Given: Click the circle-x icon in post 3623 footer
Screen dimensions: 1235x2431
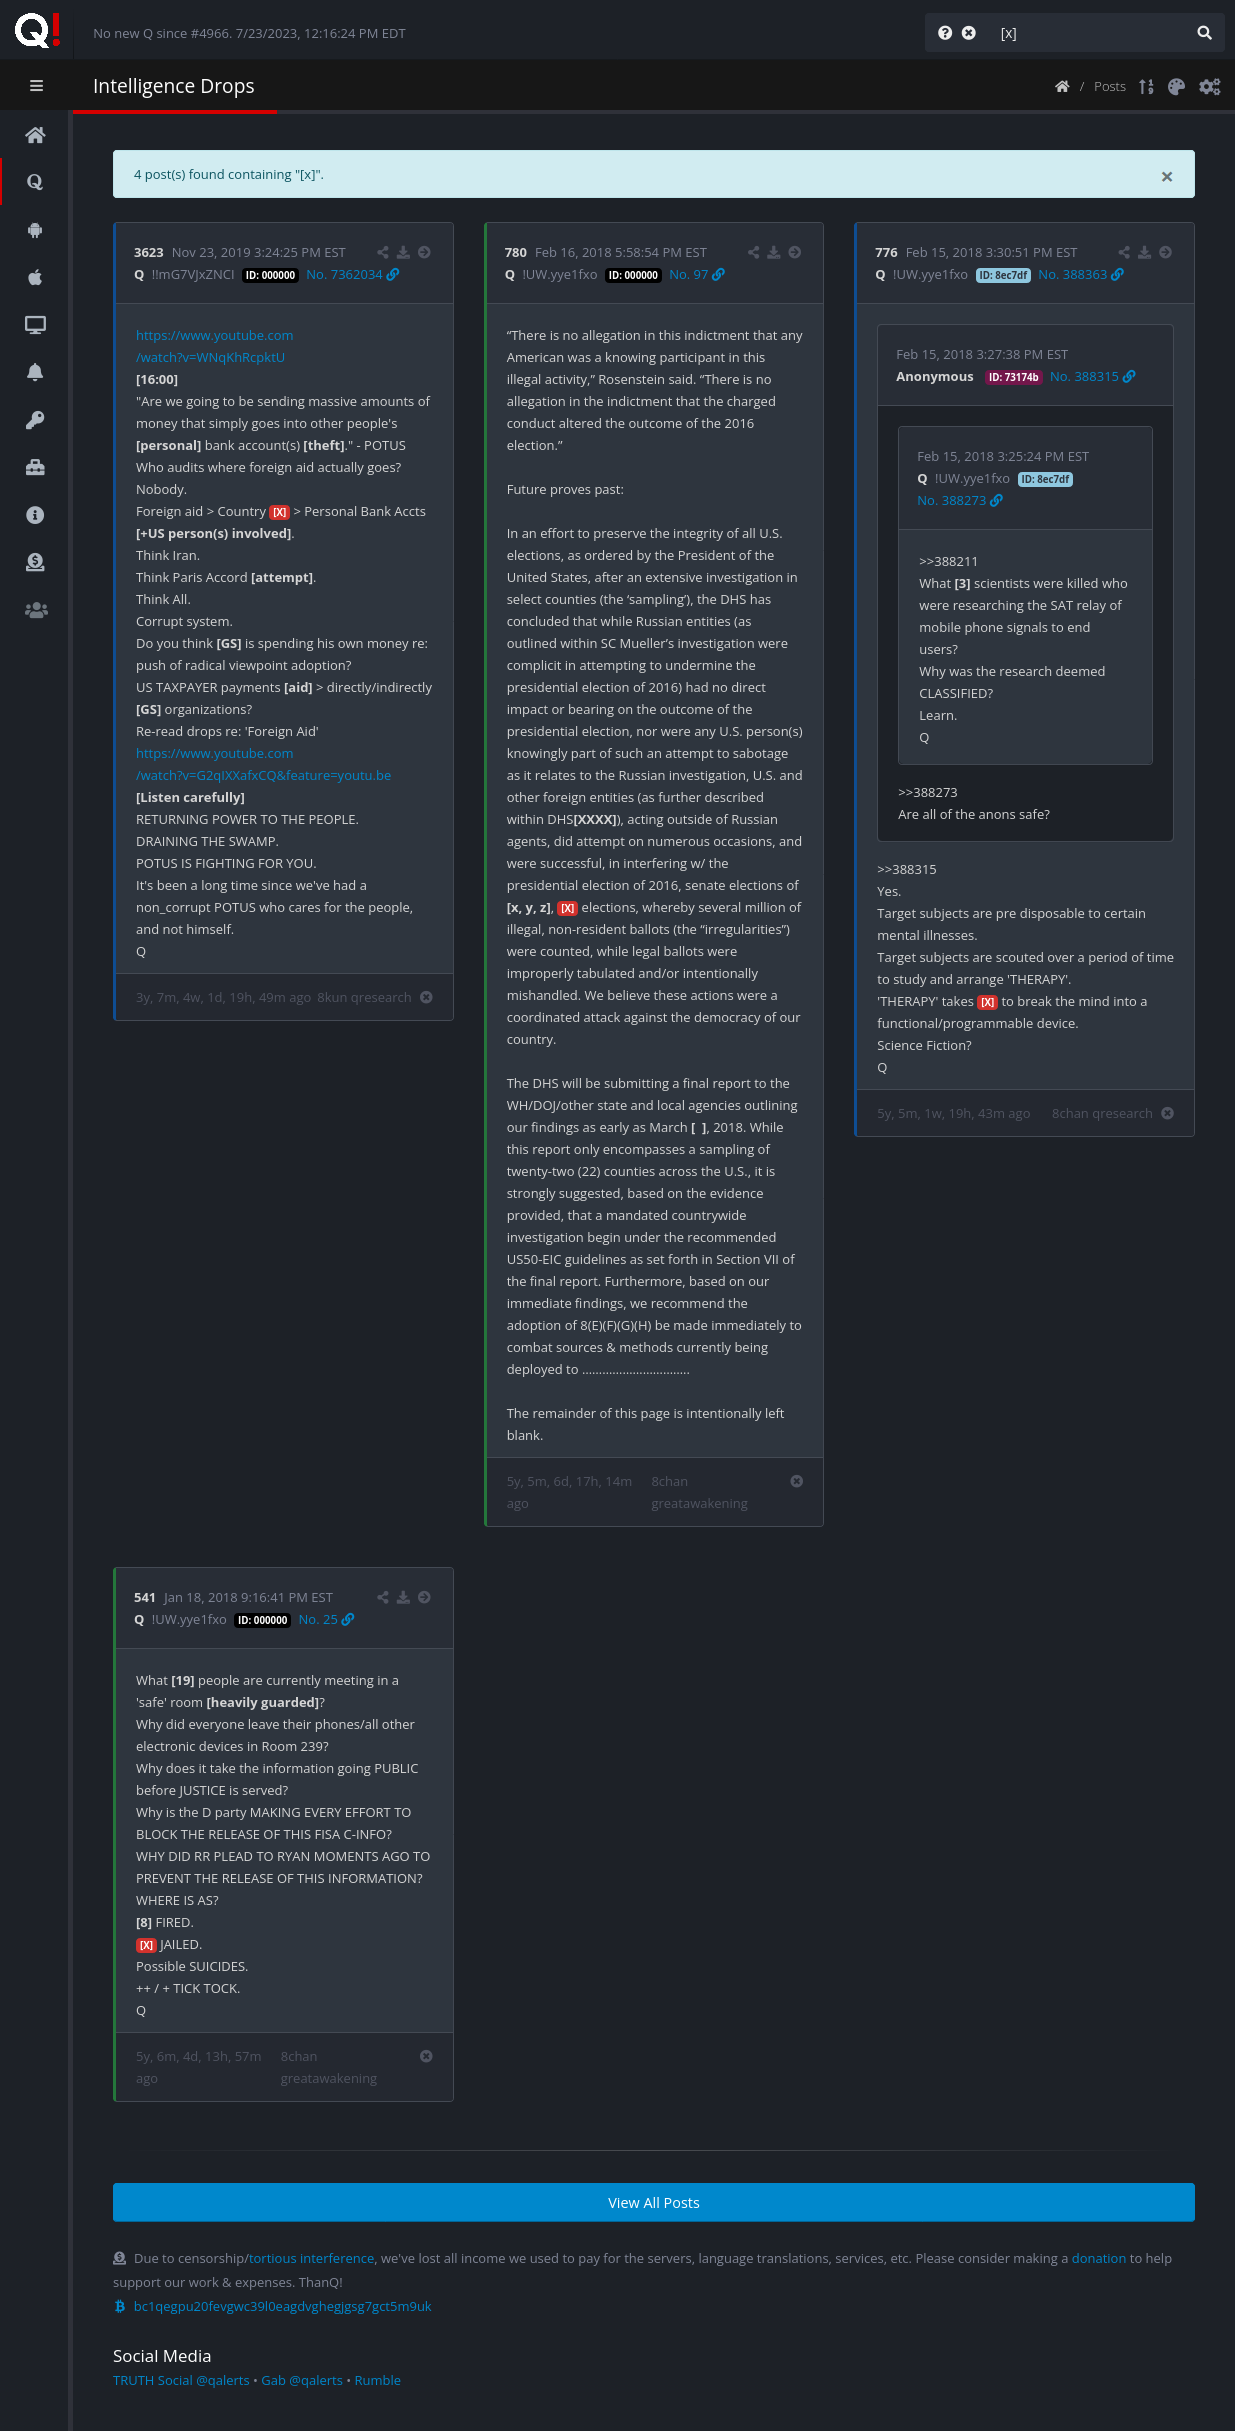Looking at the screenshot, I should pos(427,998).
